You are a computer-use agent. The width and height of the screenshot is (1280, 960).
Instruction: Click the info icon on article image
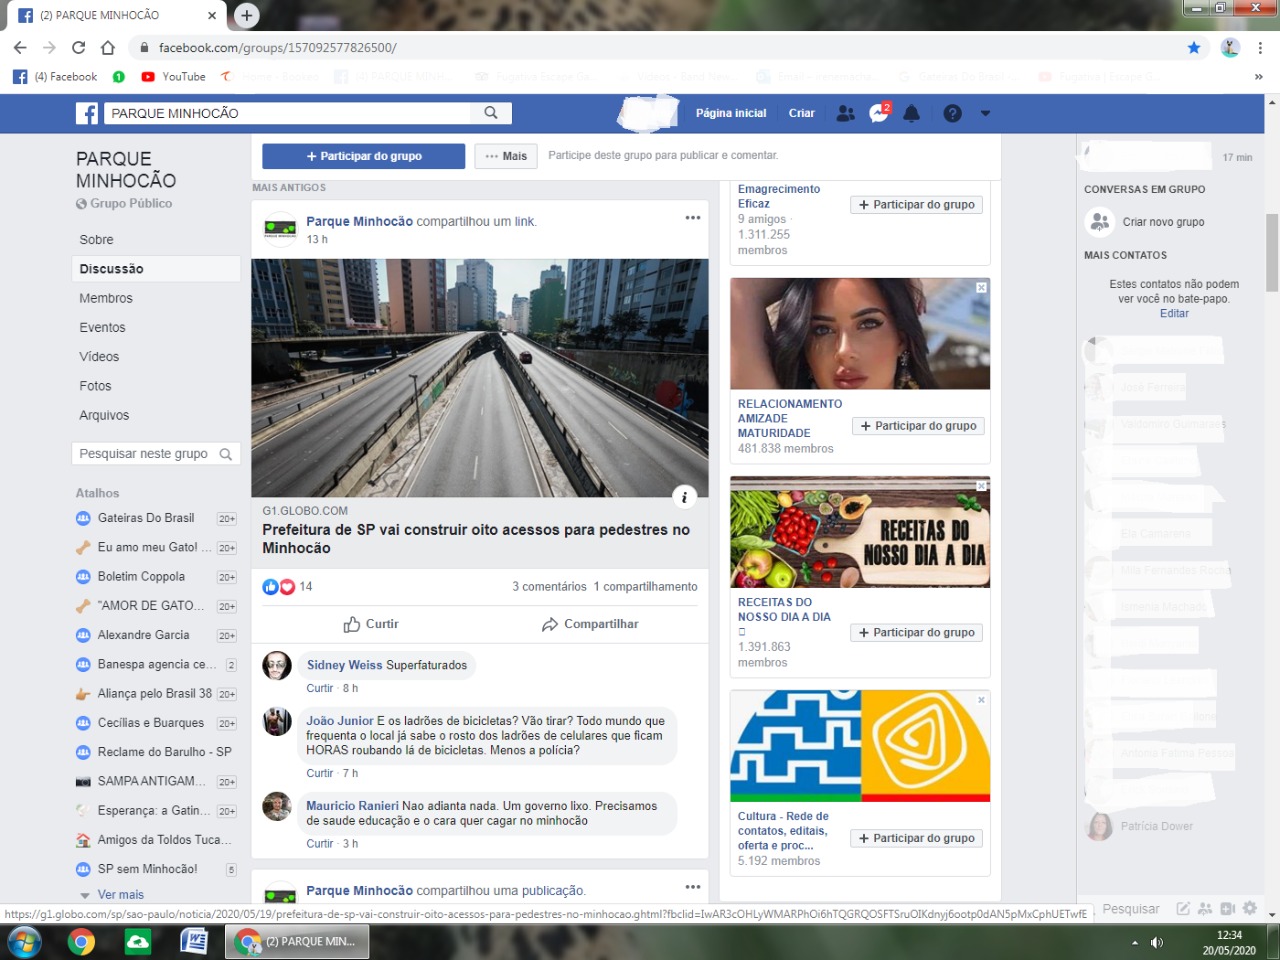[x=684, y=497]
